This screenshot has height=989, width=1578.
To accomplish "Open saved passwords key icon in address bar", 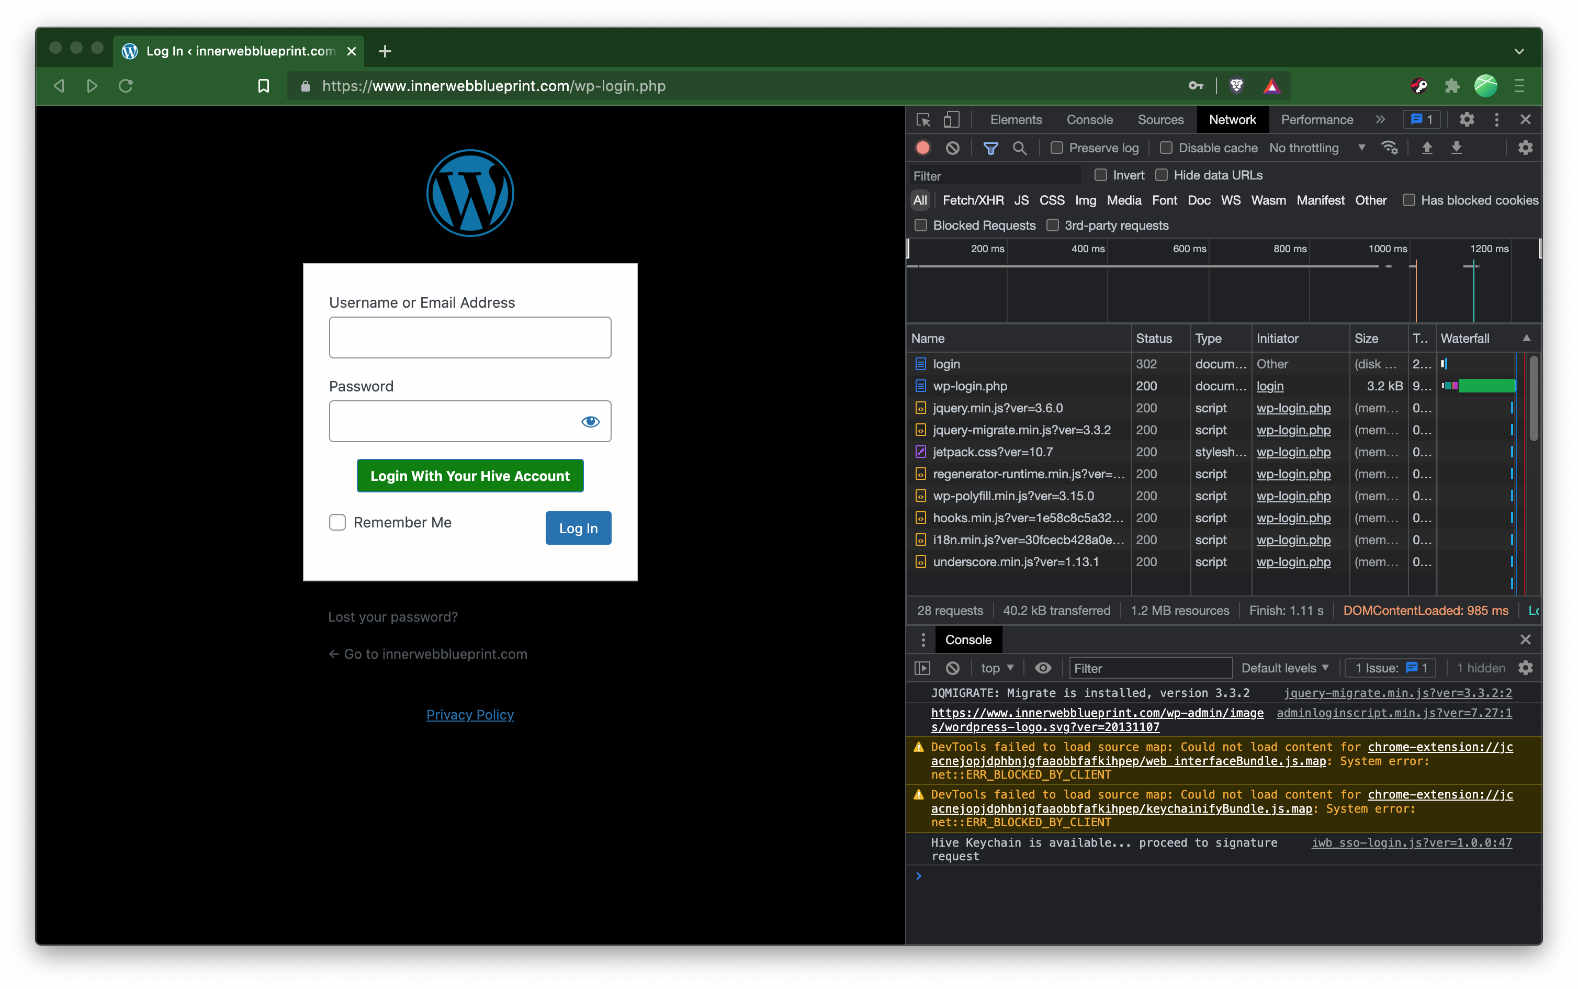I will pyautogui.click(x=1196, y=86).
